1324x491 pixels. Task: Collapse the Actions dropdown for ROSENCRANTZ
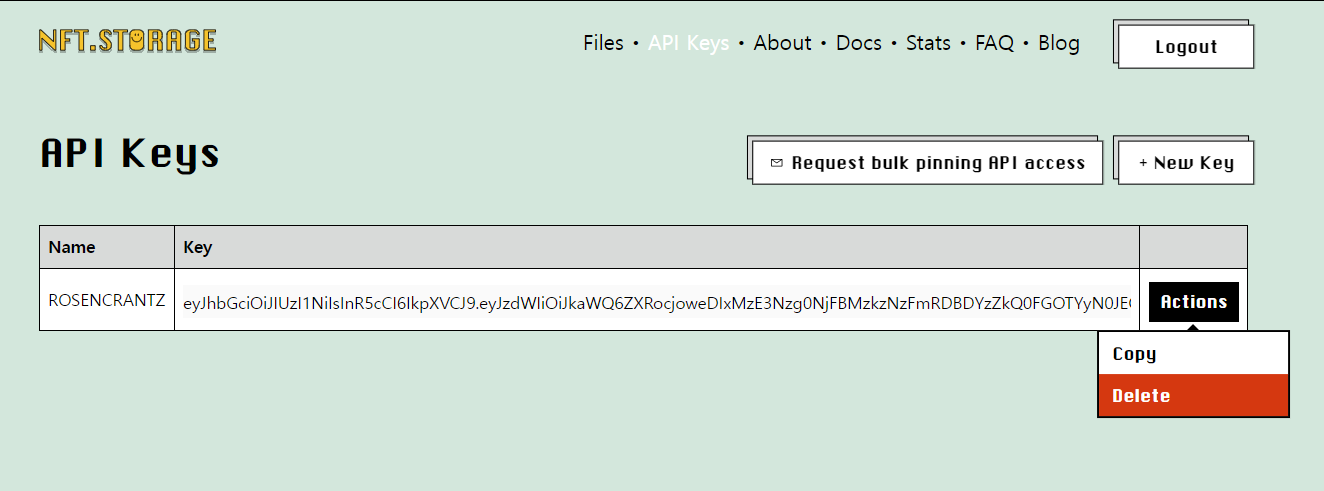click(x=1194, y=302)
